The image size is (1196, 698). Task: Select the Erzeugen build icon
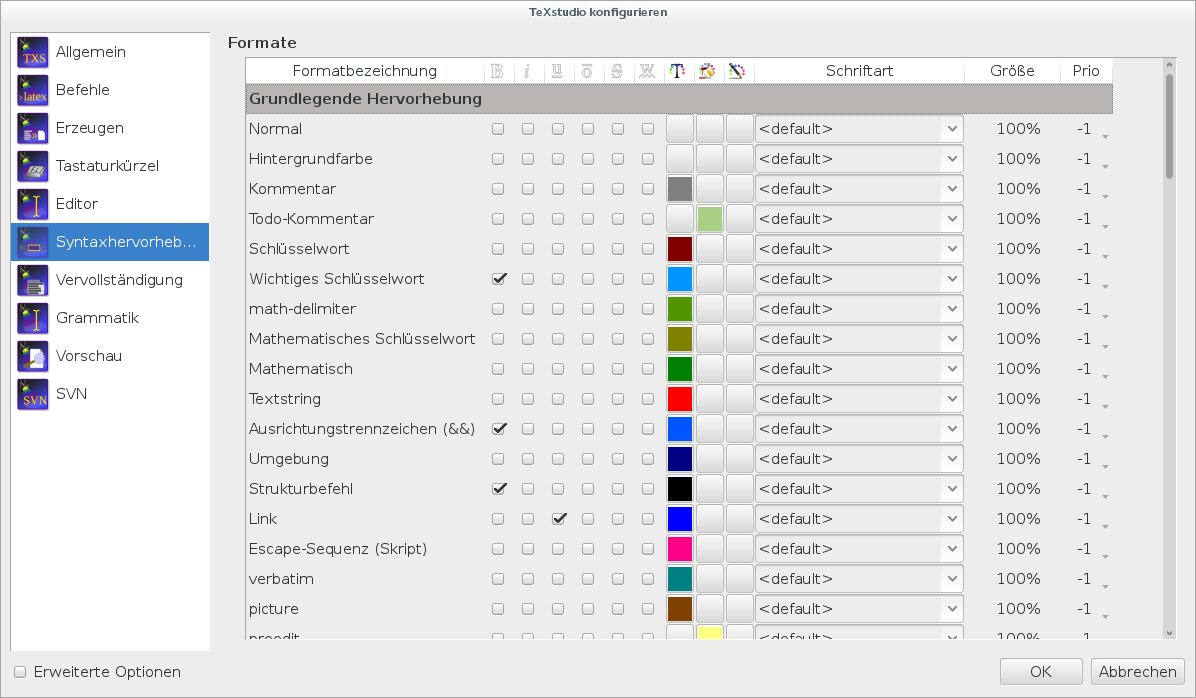pyautogui.click(x=33, y=128)
